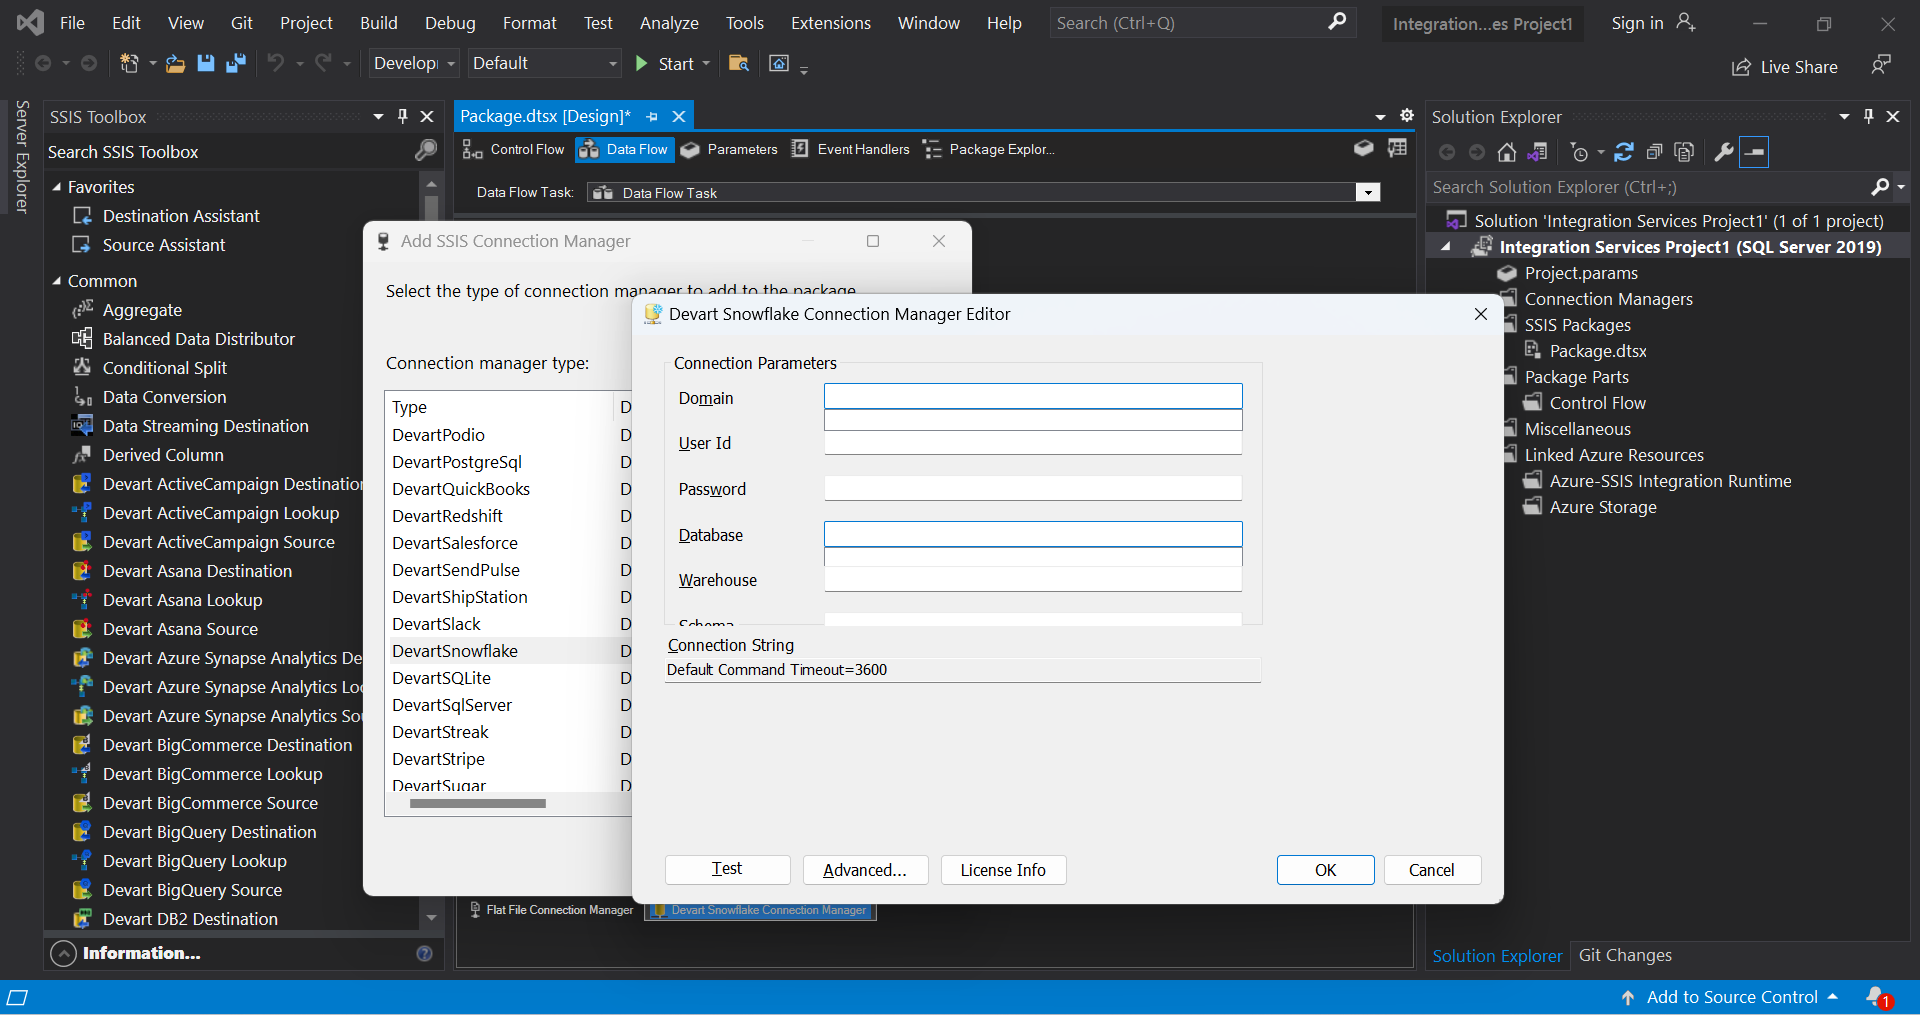Pin the SSIS Toolbox panel
Screen dimensions: 1920x1015
(402, 116)
